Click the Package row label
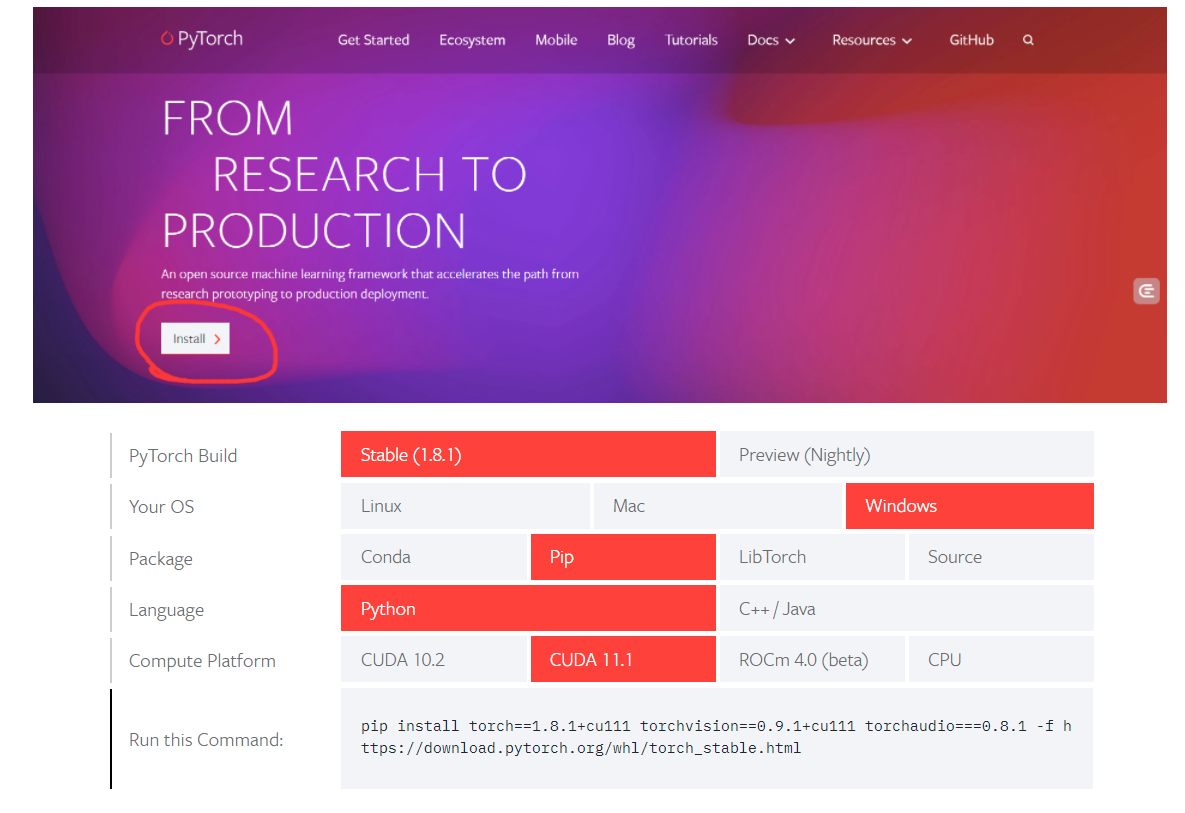 [161, 558]
